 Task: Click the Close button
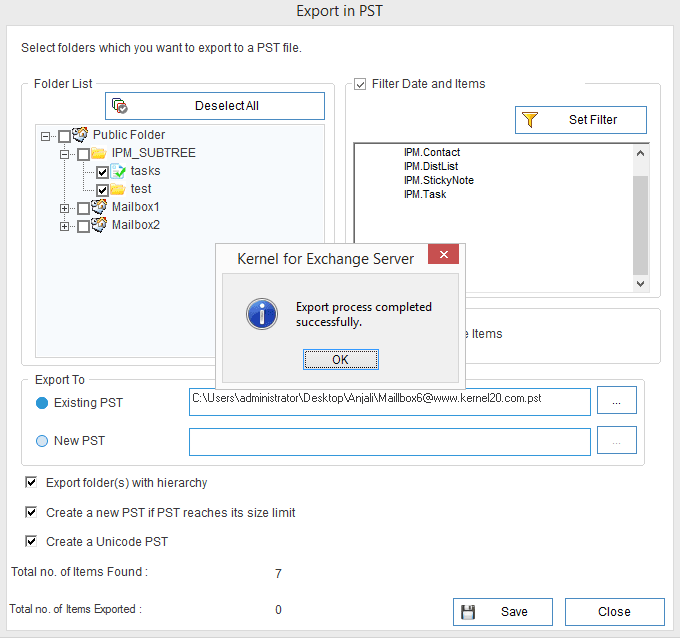point(615,612)
